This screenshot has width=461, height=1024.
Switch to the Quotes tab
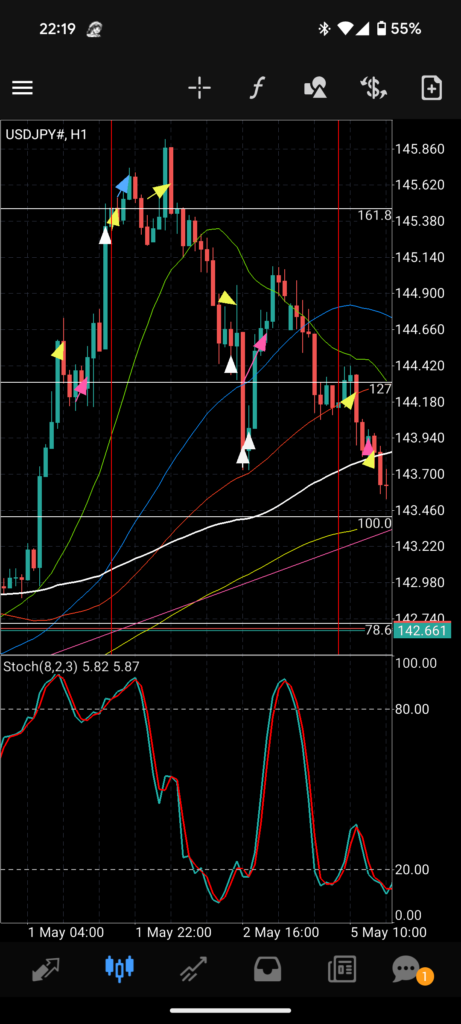46,968
